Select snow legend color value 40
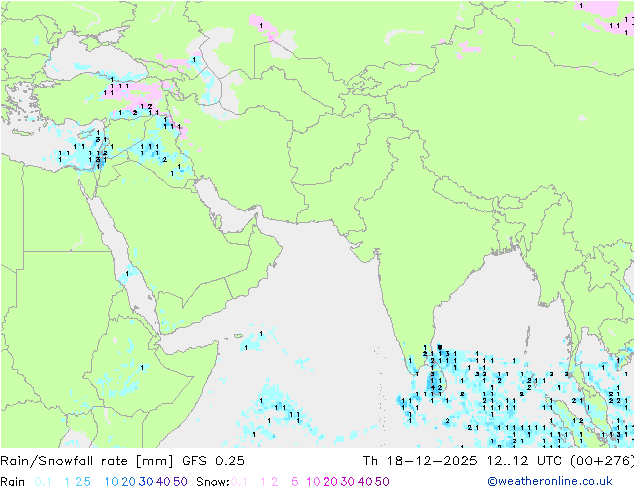Viewport: 634px width, 490px height. [x=365, y=482]
